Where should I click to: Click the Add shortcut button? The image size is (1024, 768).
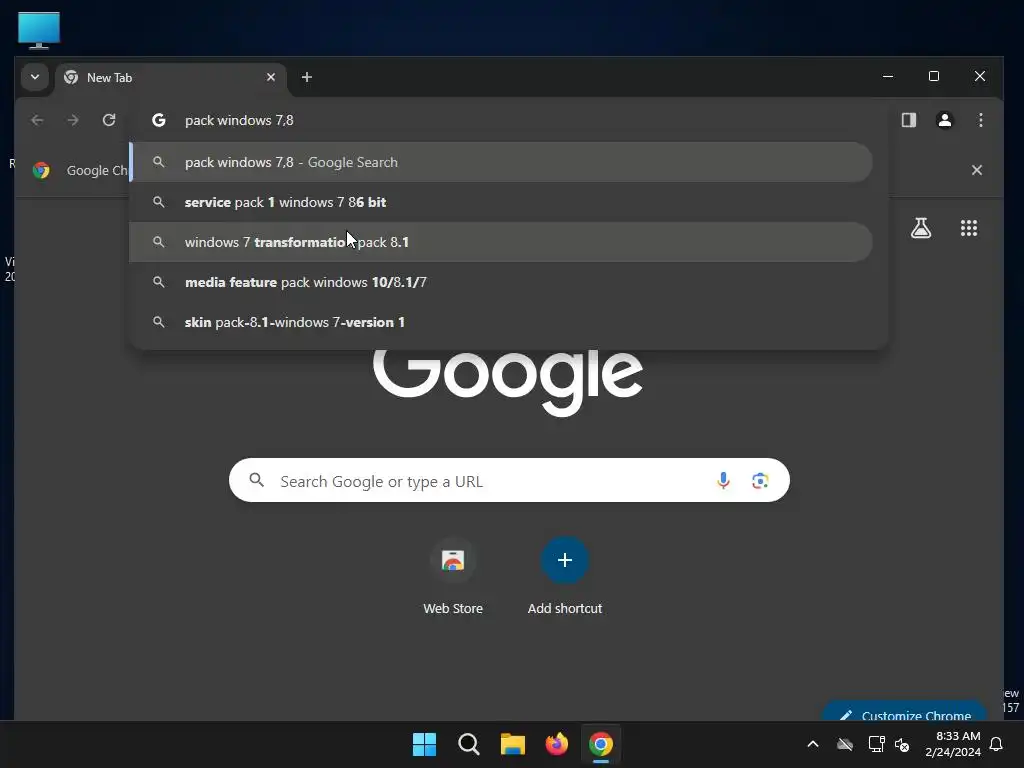pyautogui.click(x=565, y=576)
